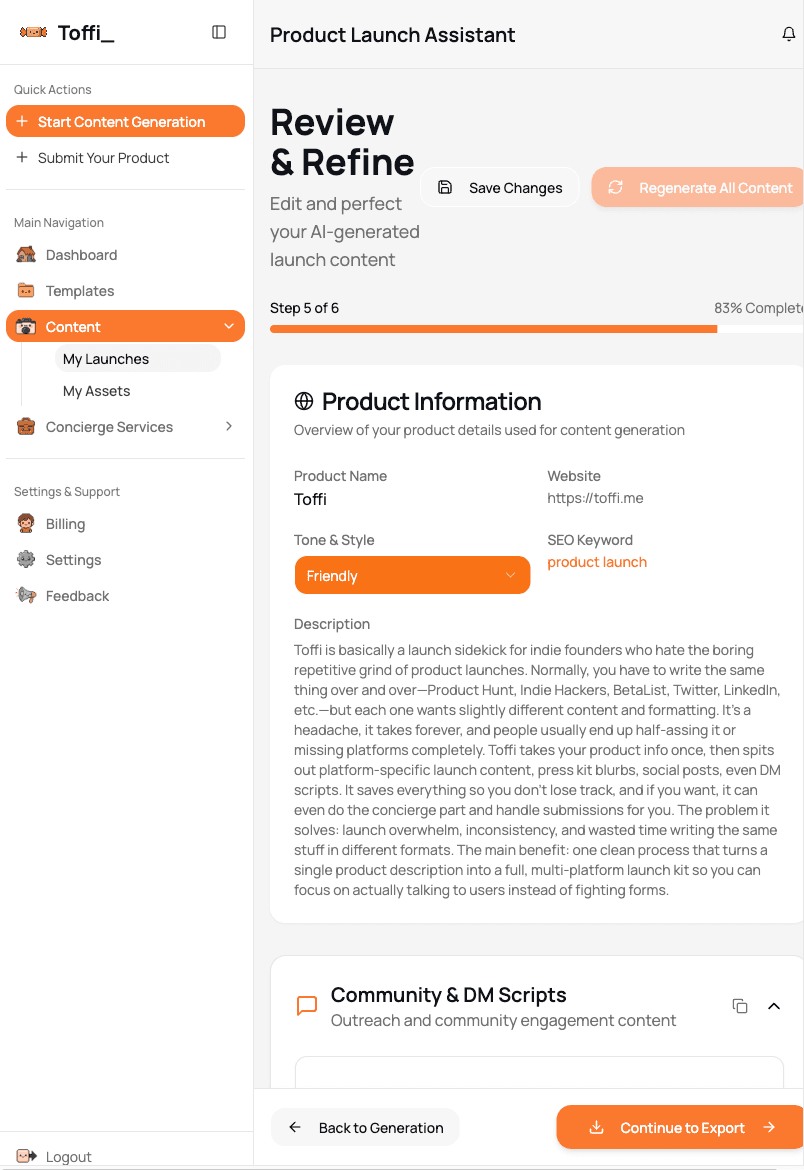Click the Step 5 of 6 label
Image resolution: width=804 pixels, height=1170 pixels.
(304, 307)
